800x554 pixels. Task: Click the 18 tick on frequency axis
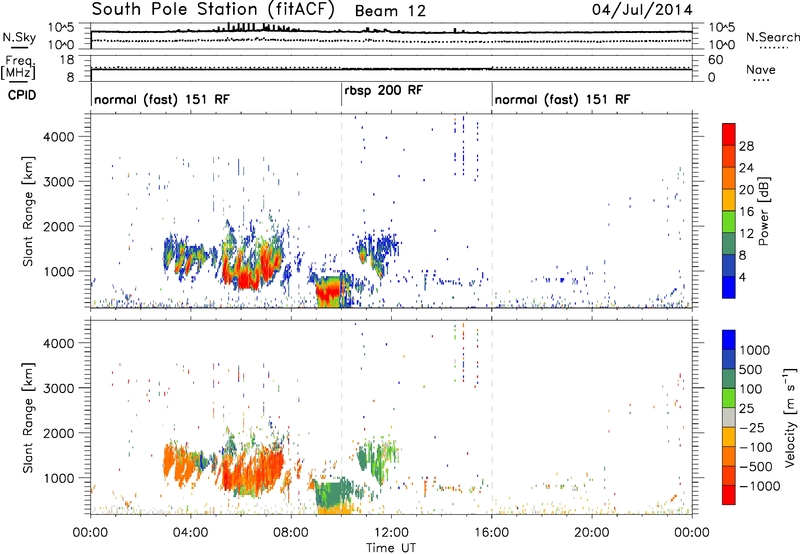pyautogui.click(x=67, y=60)
